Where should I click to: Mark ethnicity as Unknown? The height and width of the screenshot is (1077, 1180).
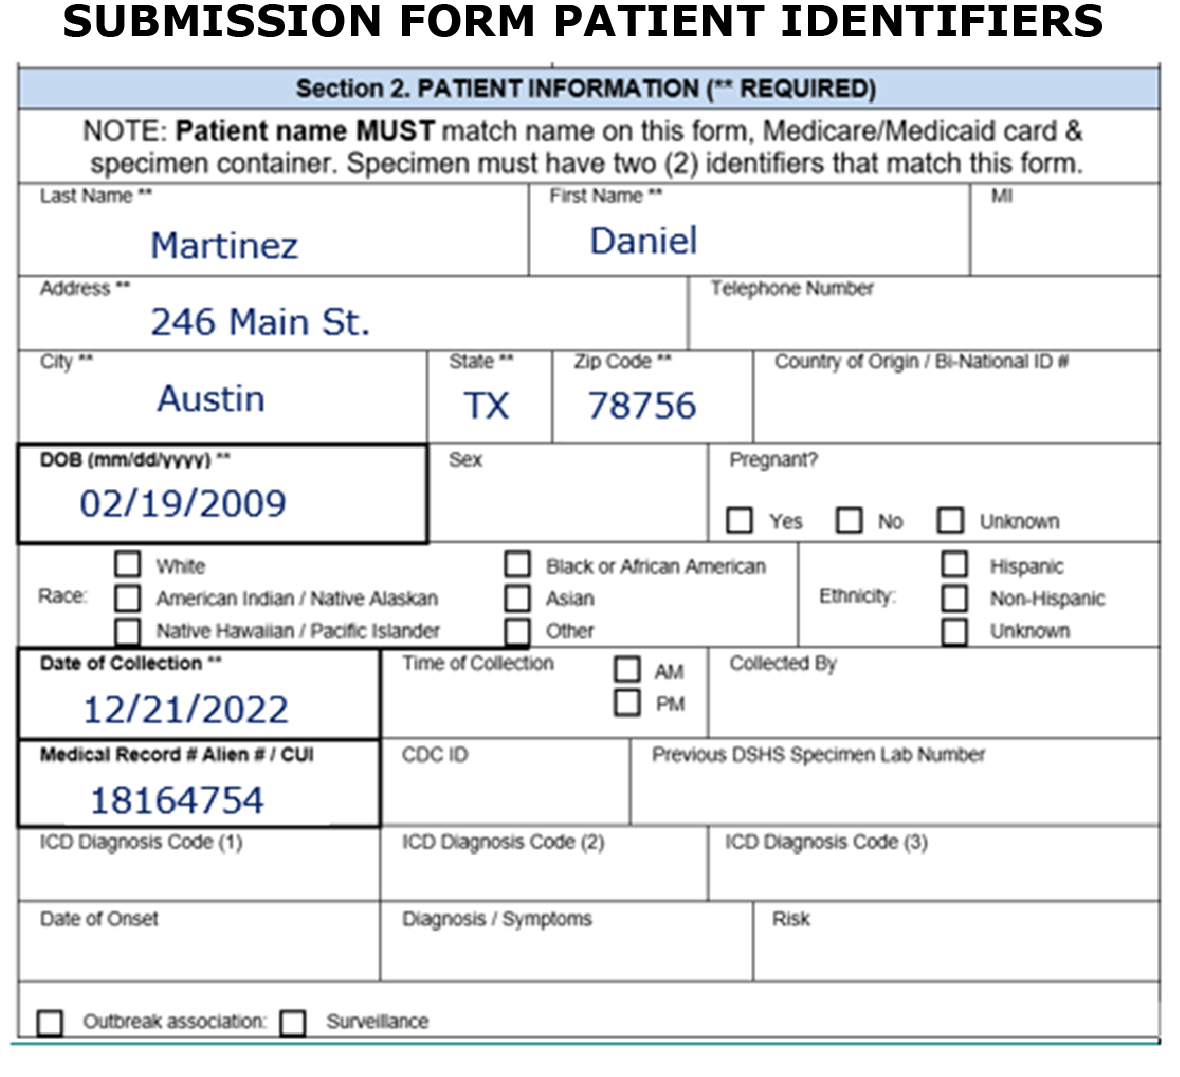(x=954, y=630)
